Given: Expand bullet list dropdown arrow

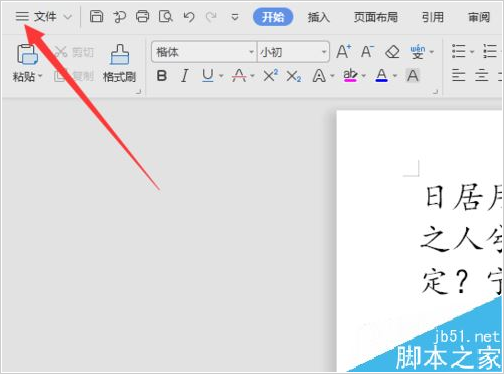Looking at the screenshot, I should pos(472,52).
